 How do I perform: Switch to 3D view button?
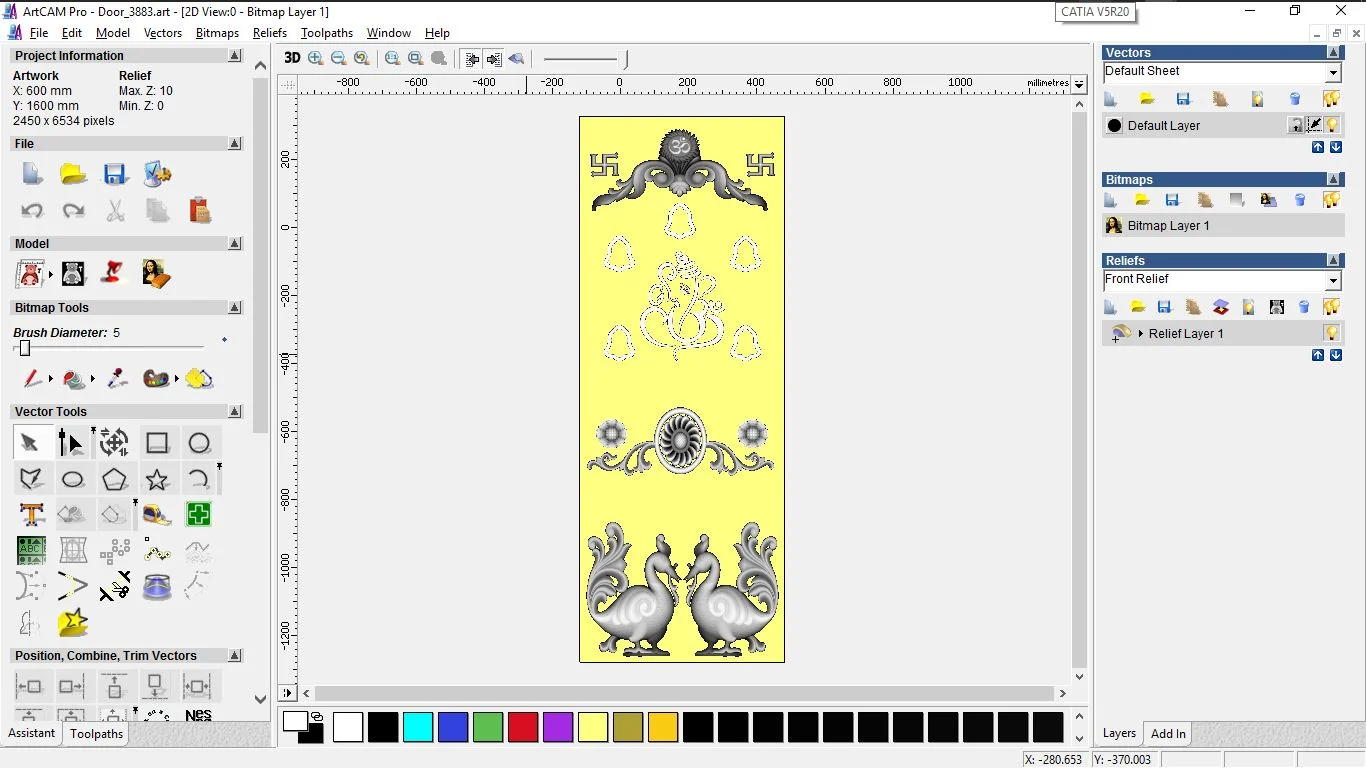pyautogui.click(x=292, y=58)
